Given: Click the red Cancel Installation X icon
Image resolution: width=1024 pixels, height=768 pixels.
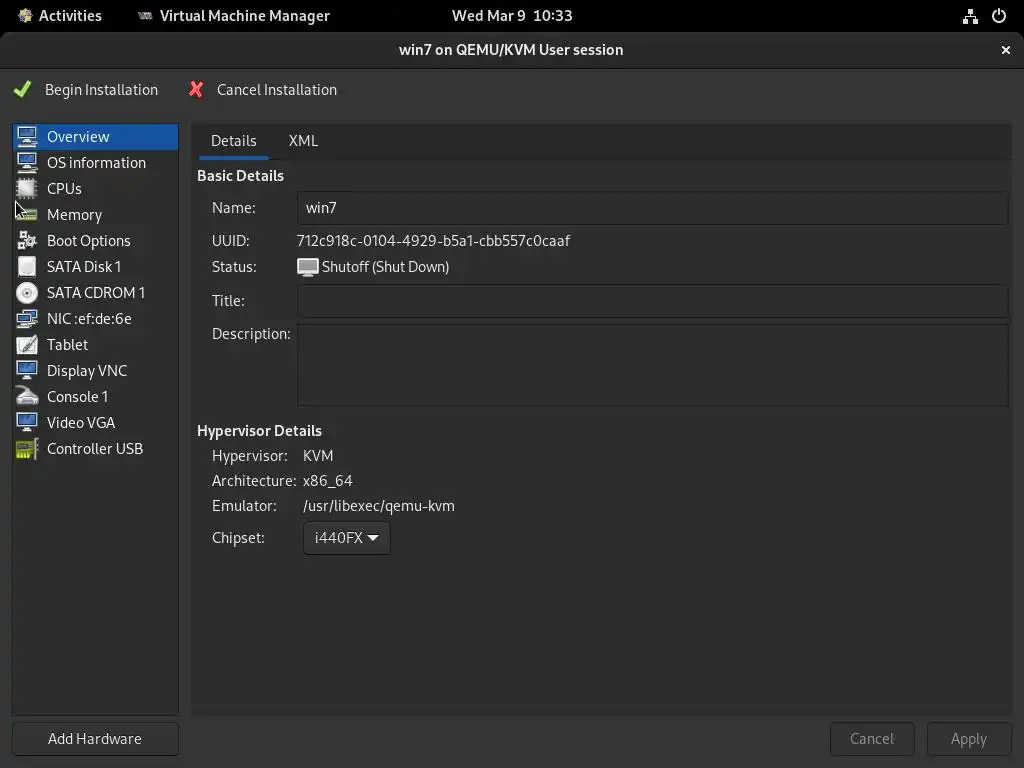Looking at the screenshot, I should tap(196, 90).
